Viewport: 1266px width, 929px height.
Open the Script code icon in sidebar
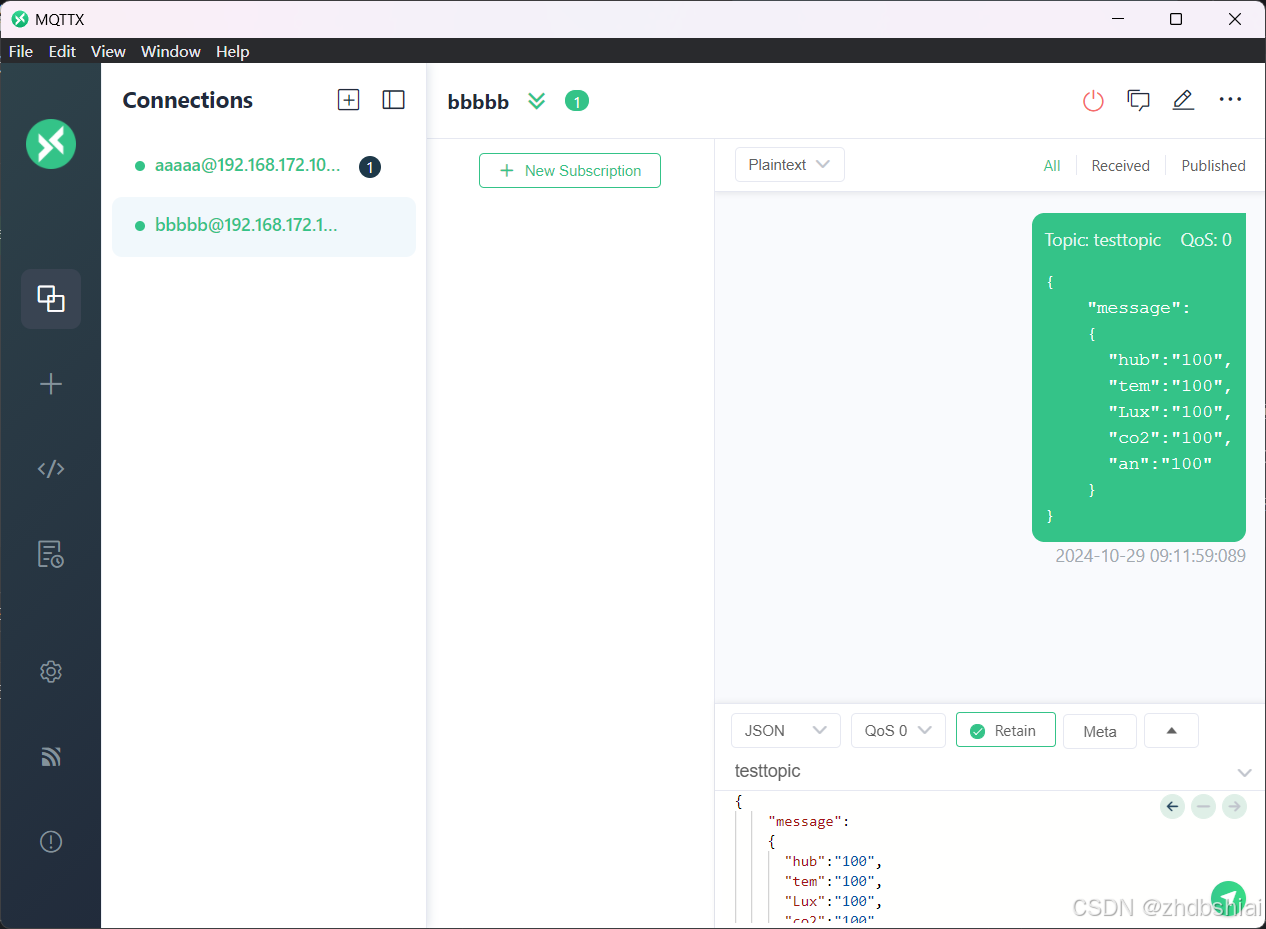tap(51, 469)
